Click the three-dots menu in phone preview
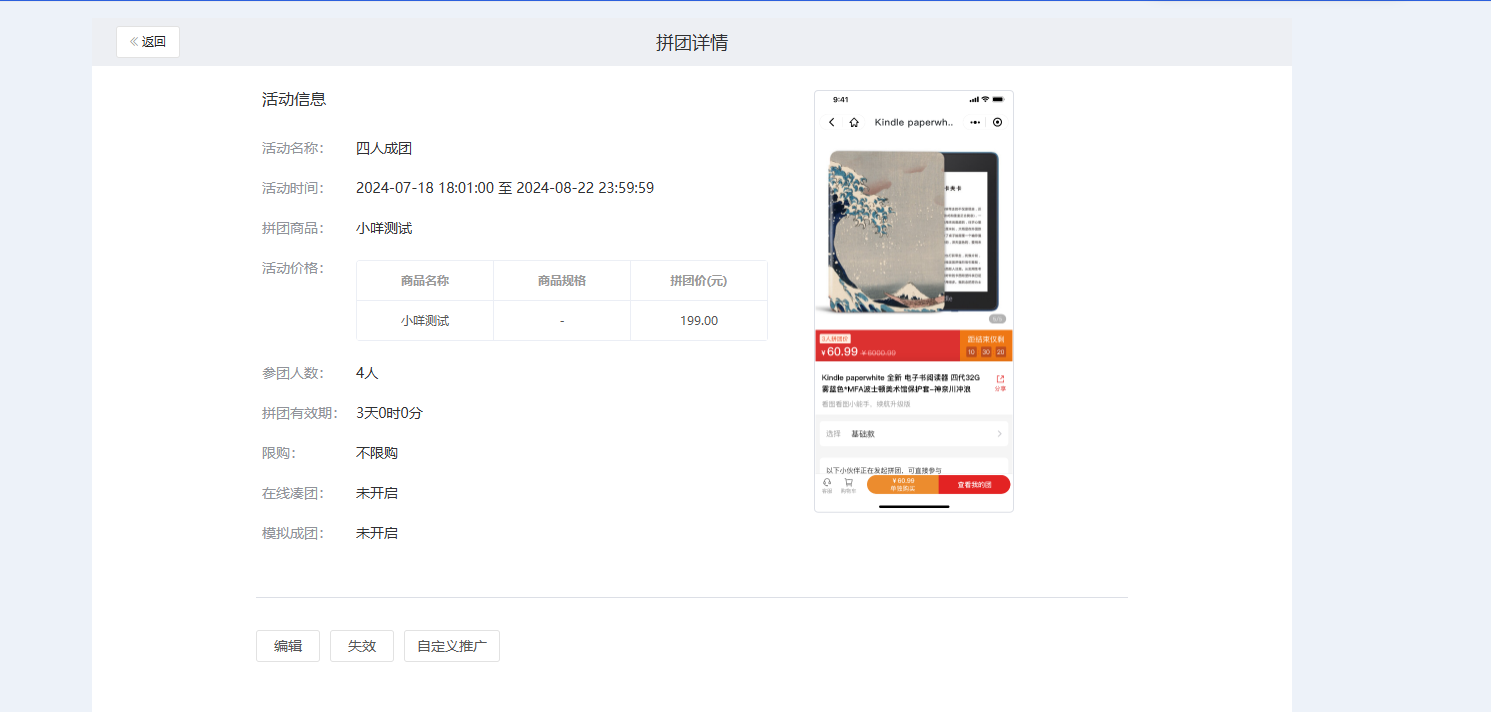The width and height of the screenshot is (1491, 712). [975, 122]
